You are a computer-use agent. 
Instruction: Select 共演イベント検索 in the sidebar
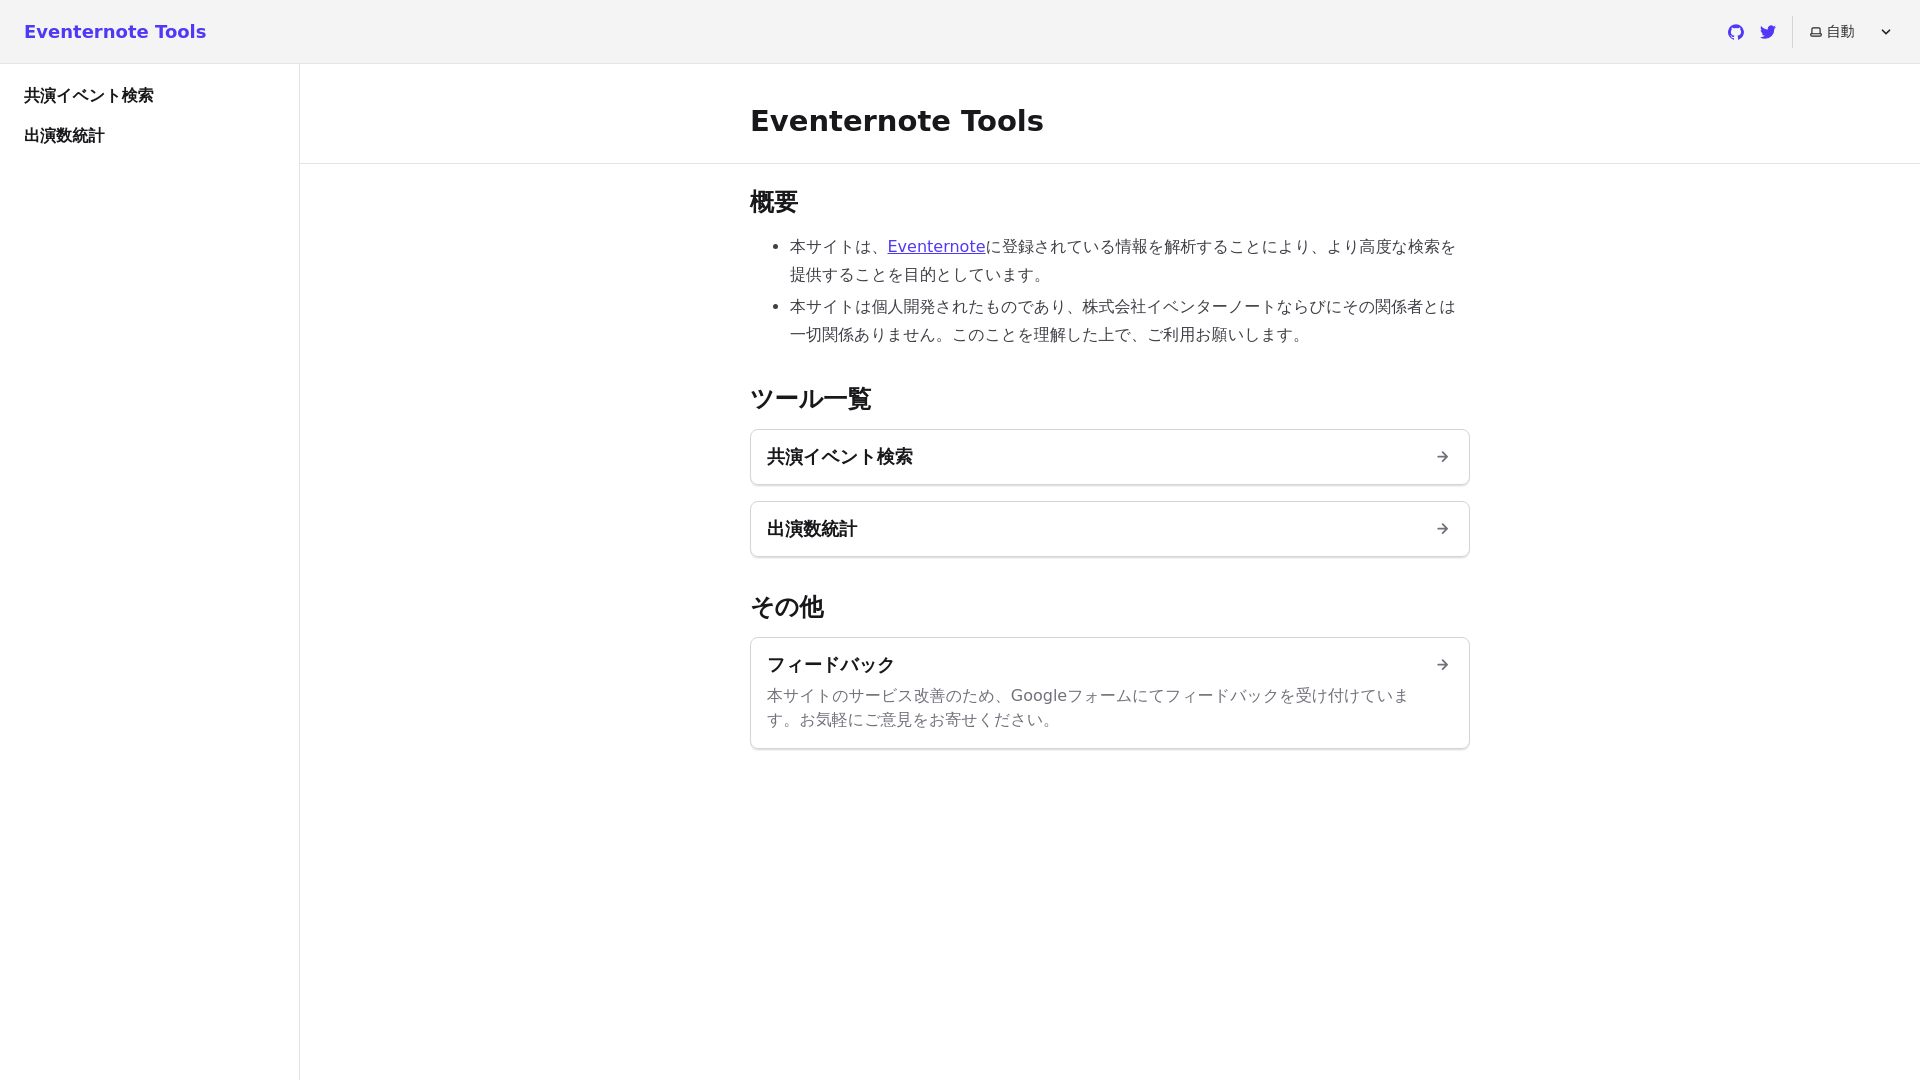point(89,96)
